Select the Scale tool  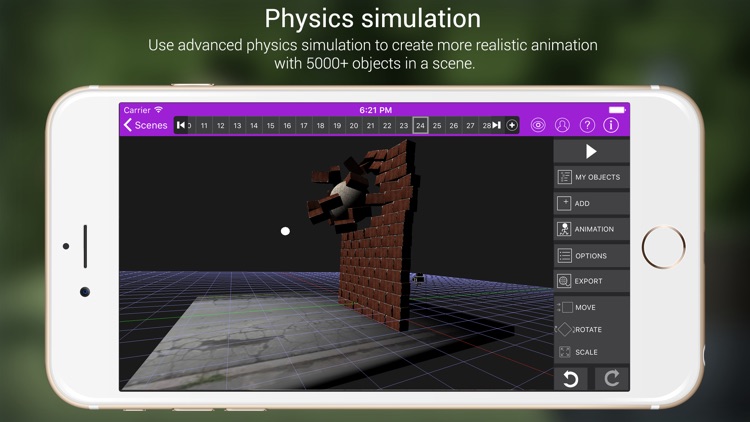coord(591,352)
